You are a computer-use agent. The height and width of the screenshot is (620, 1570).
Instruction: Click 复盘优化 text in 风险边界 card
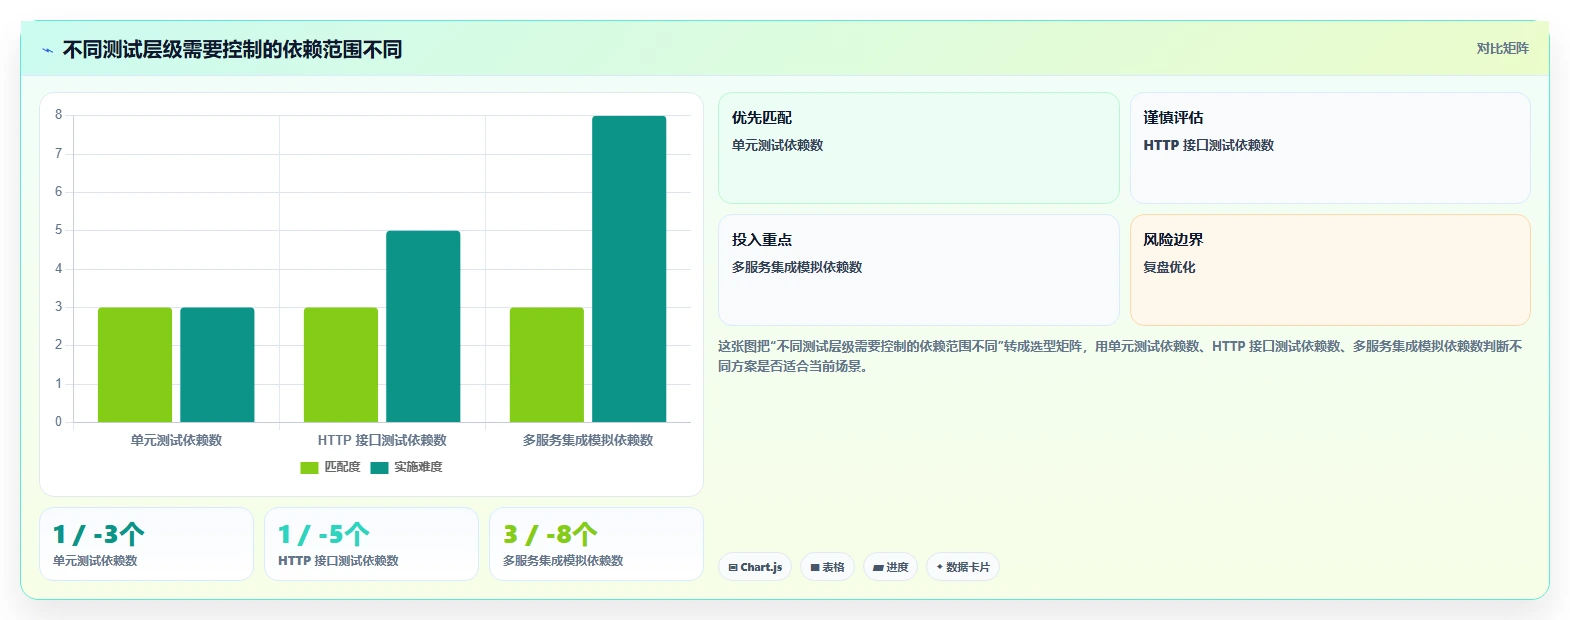[x=1169, y=267]
